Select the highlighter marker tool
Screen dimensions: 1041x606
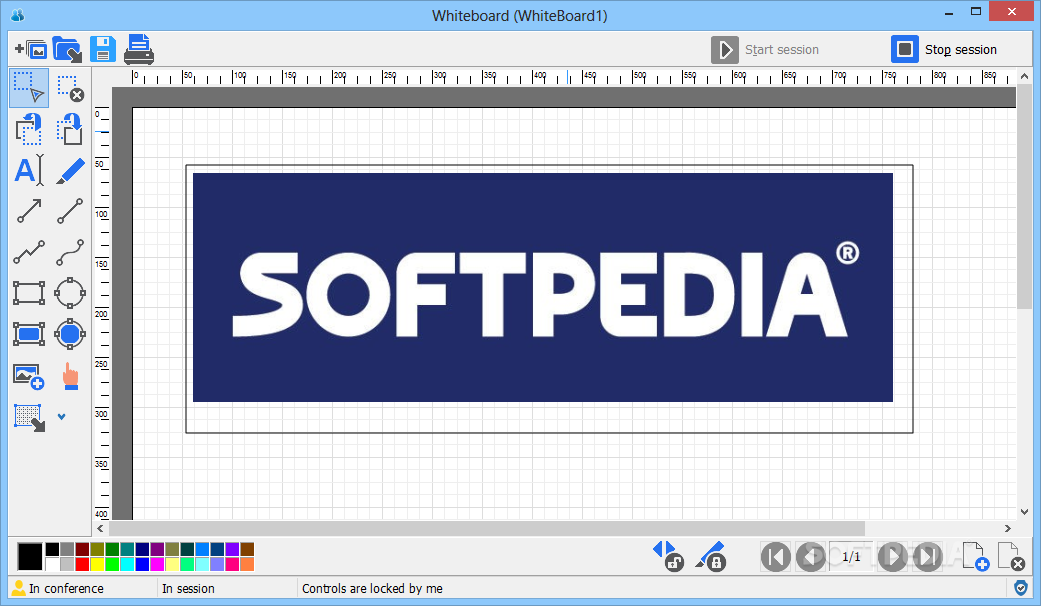click(70, 171)
